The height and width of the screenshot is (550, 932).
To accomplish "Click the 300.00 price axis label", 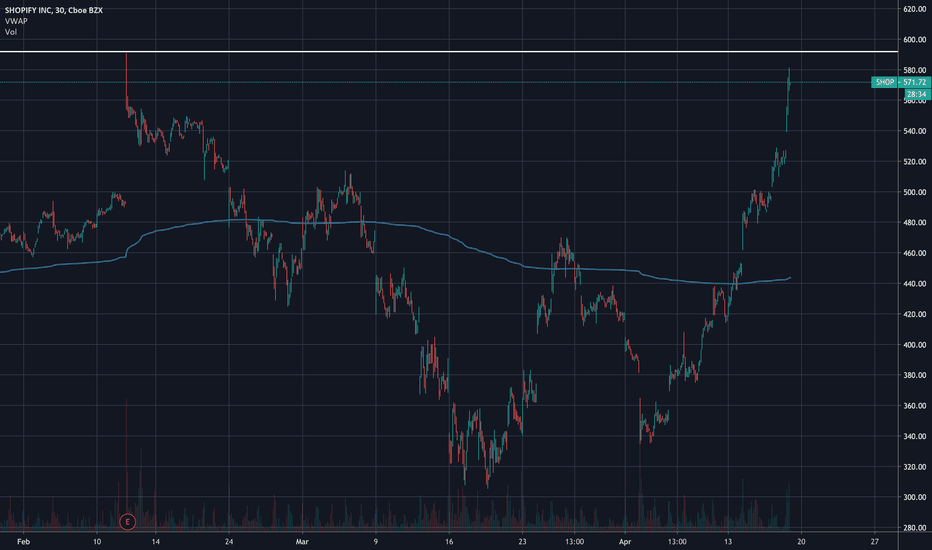I will click(x=914, y=497).
